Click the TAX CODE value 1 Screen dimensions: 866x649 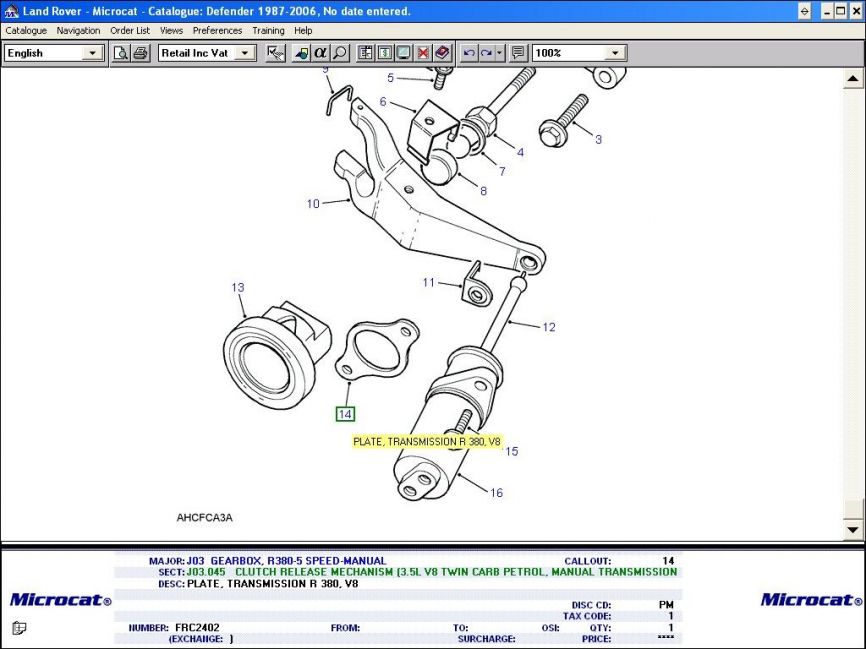[671, 616]
